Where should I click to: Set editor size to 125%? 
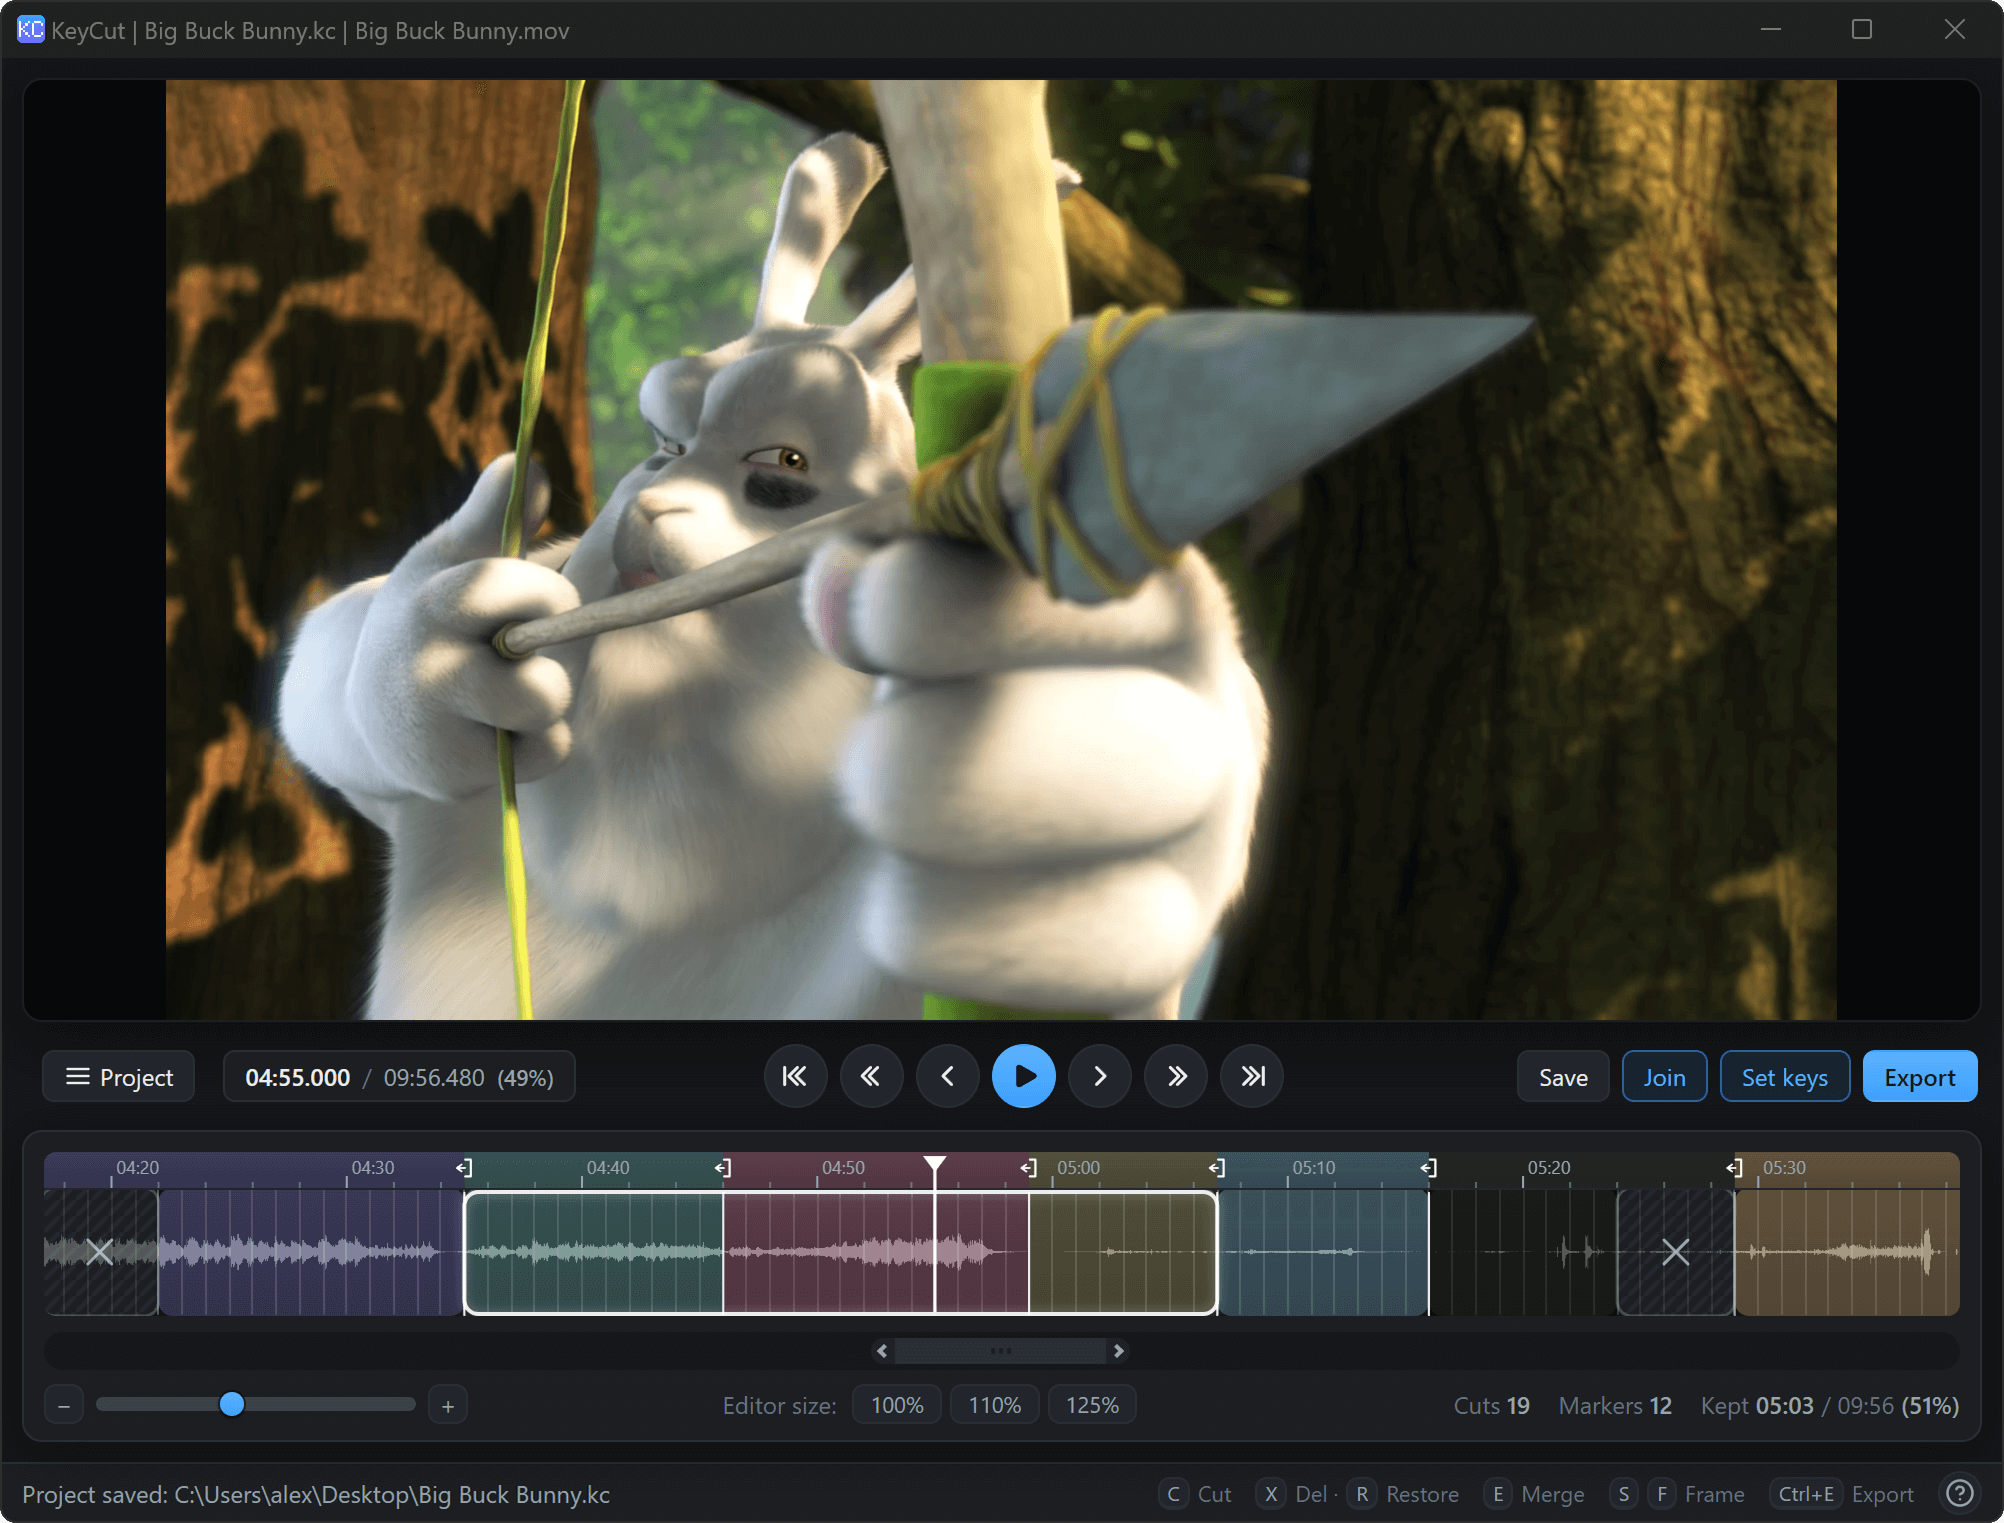[x=1092, y=1406]
